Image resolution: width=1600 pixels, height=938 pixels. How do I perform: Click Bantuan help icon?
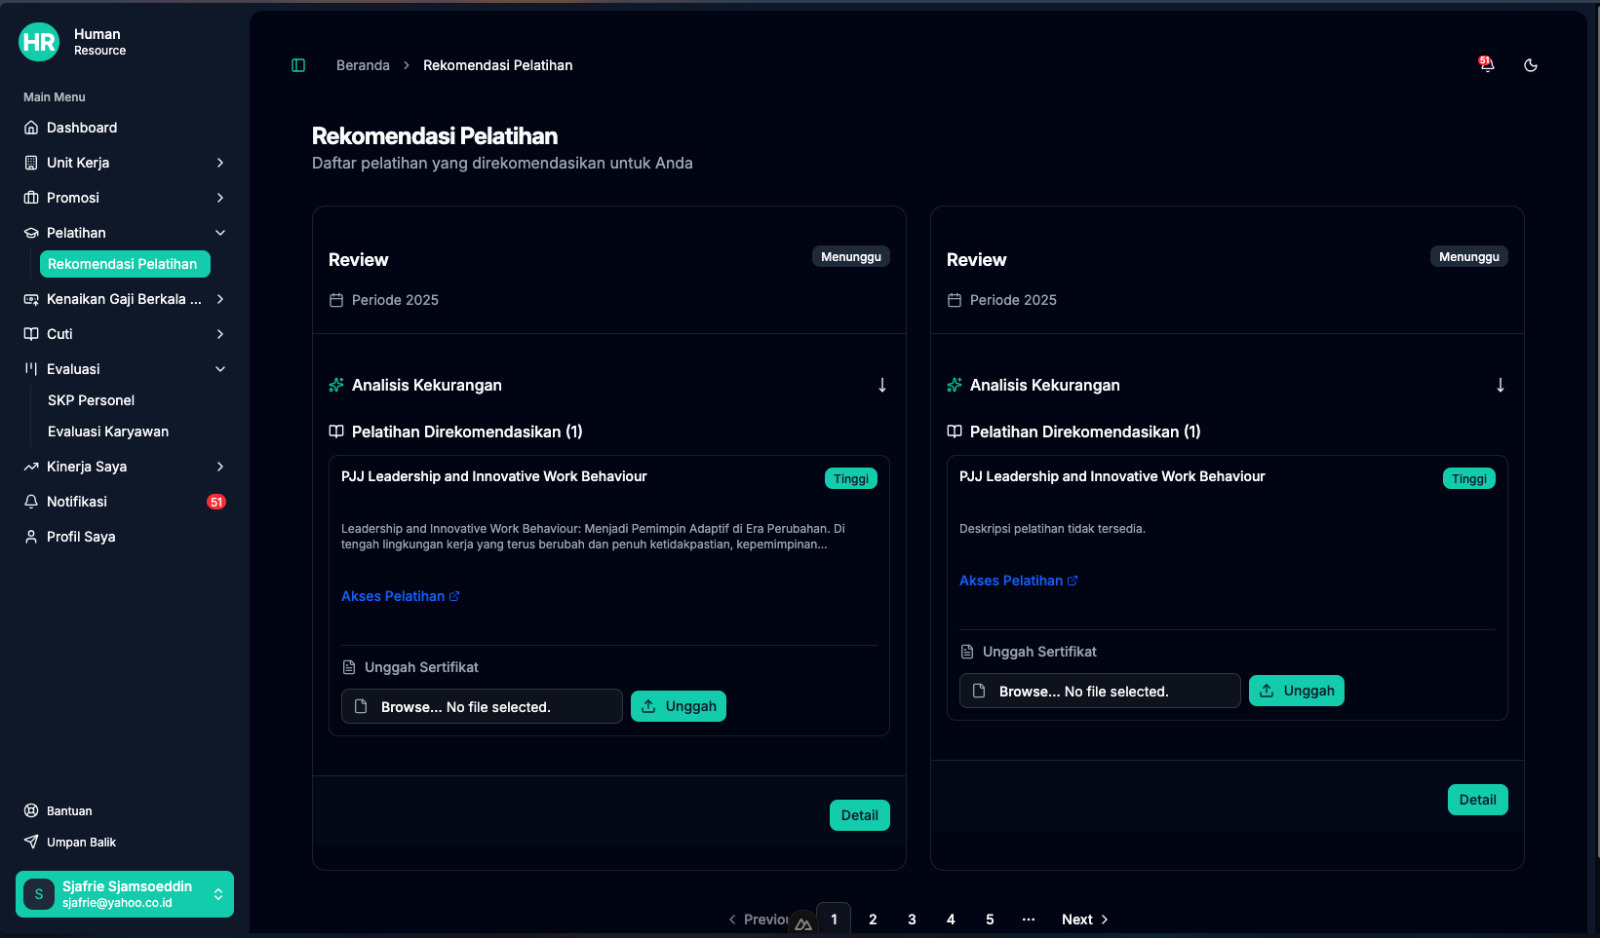tap(31, 811)
